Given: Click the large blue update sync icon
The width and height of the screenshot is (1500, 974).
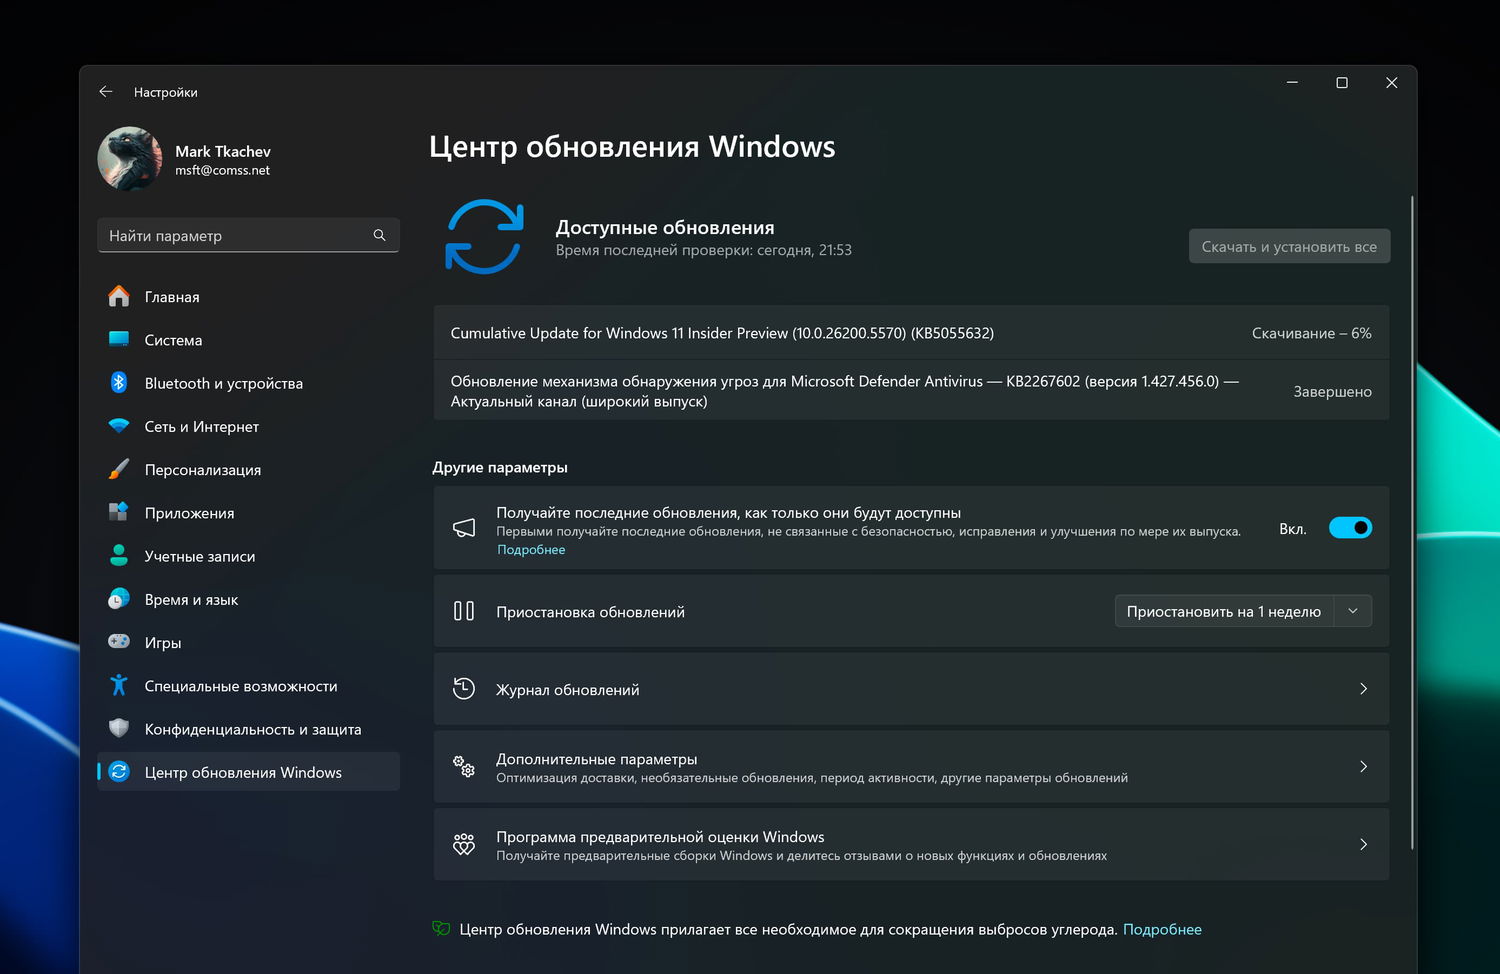Looking at the screenshot, I should tap(484, 237).
